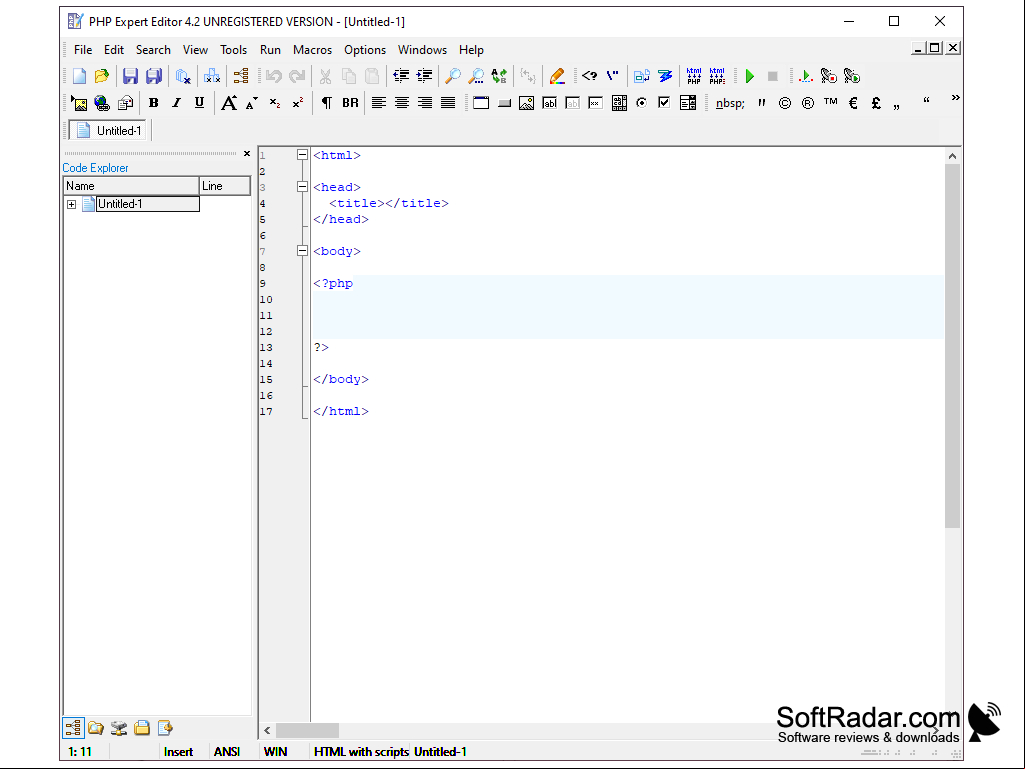The height and width of the screenshot is (769, 1025).
Task: Close the Code Explorer panel
Action: point(247,154)
